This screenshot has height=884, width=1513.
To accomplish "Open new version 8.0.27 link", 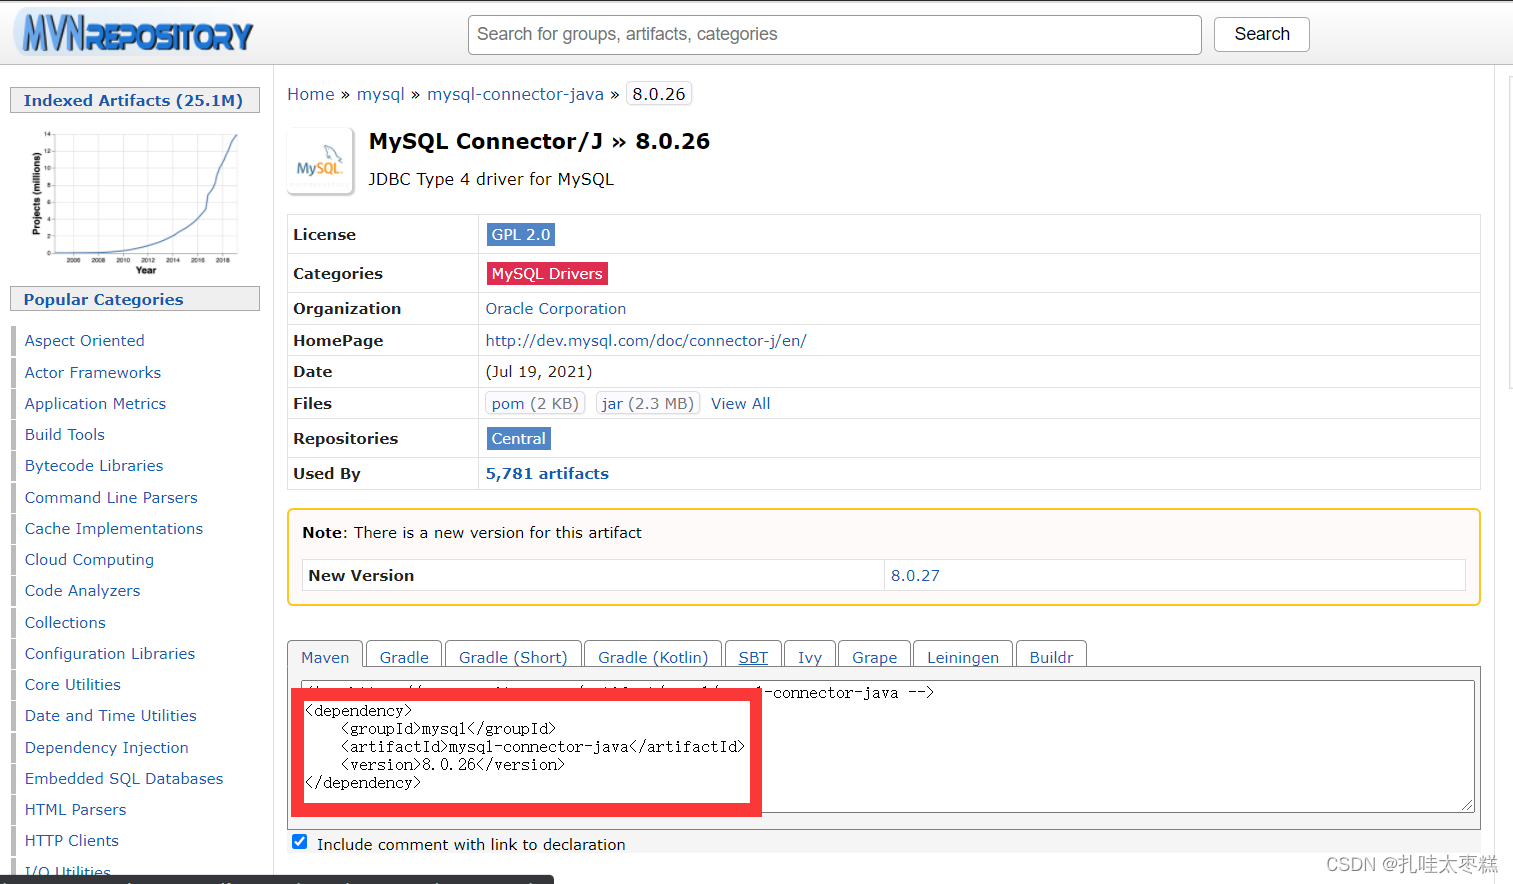I will [915, 576].
